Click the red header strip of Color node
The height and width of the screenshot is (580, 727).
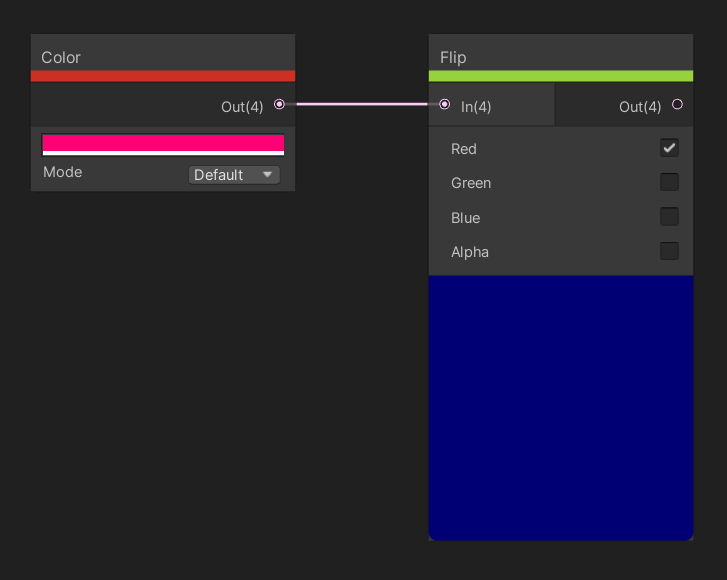(x=163, y=76)
